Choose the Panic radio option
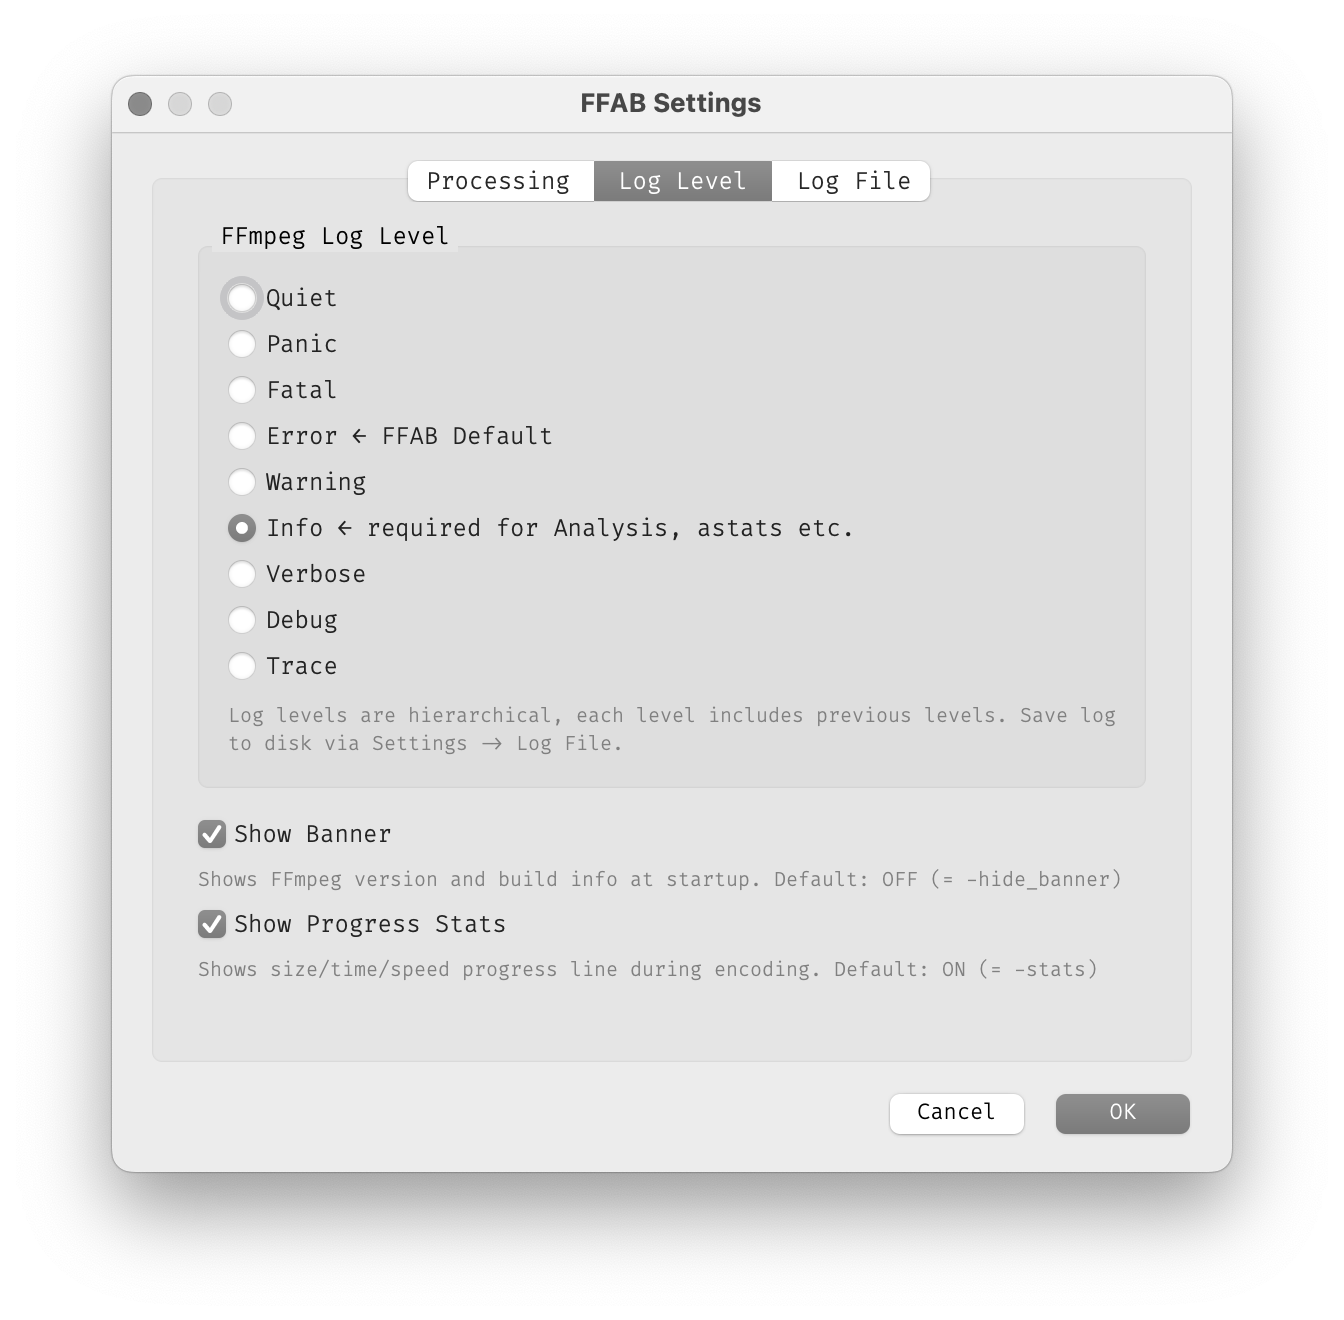 pos(241,344)
